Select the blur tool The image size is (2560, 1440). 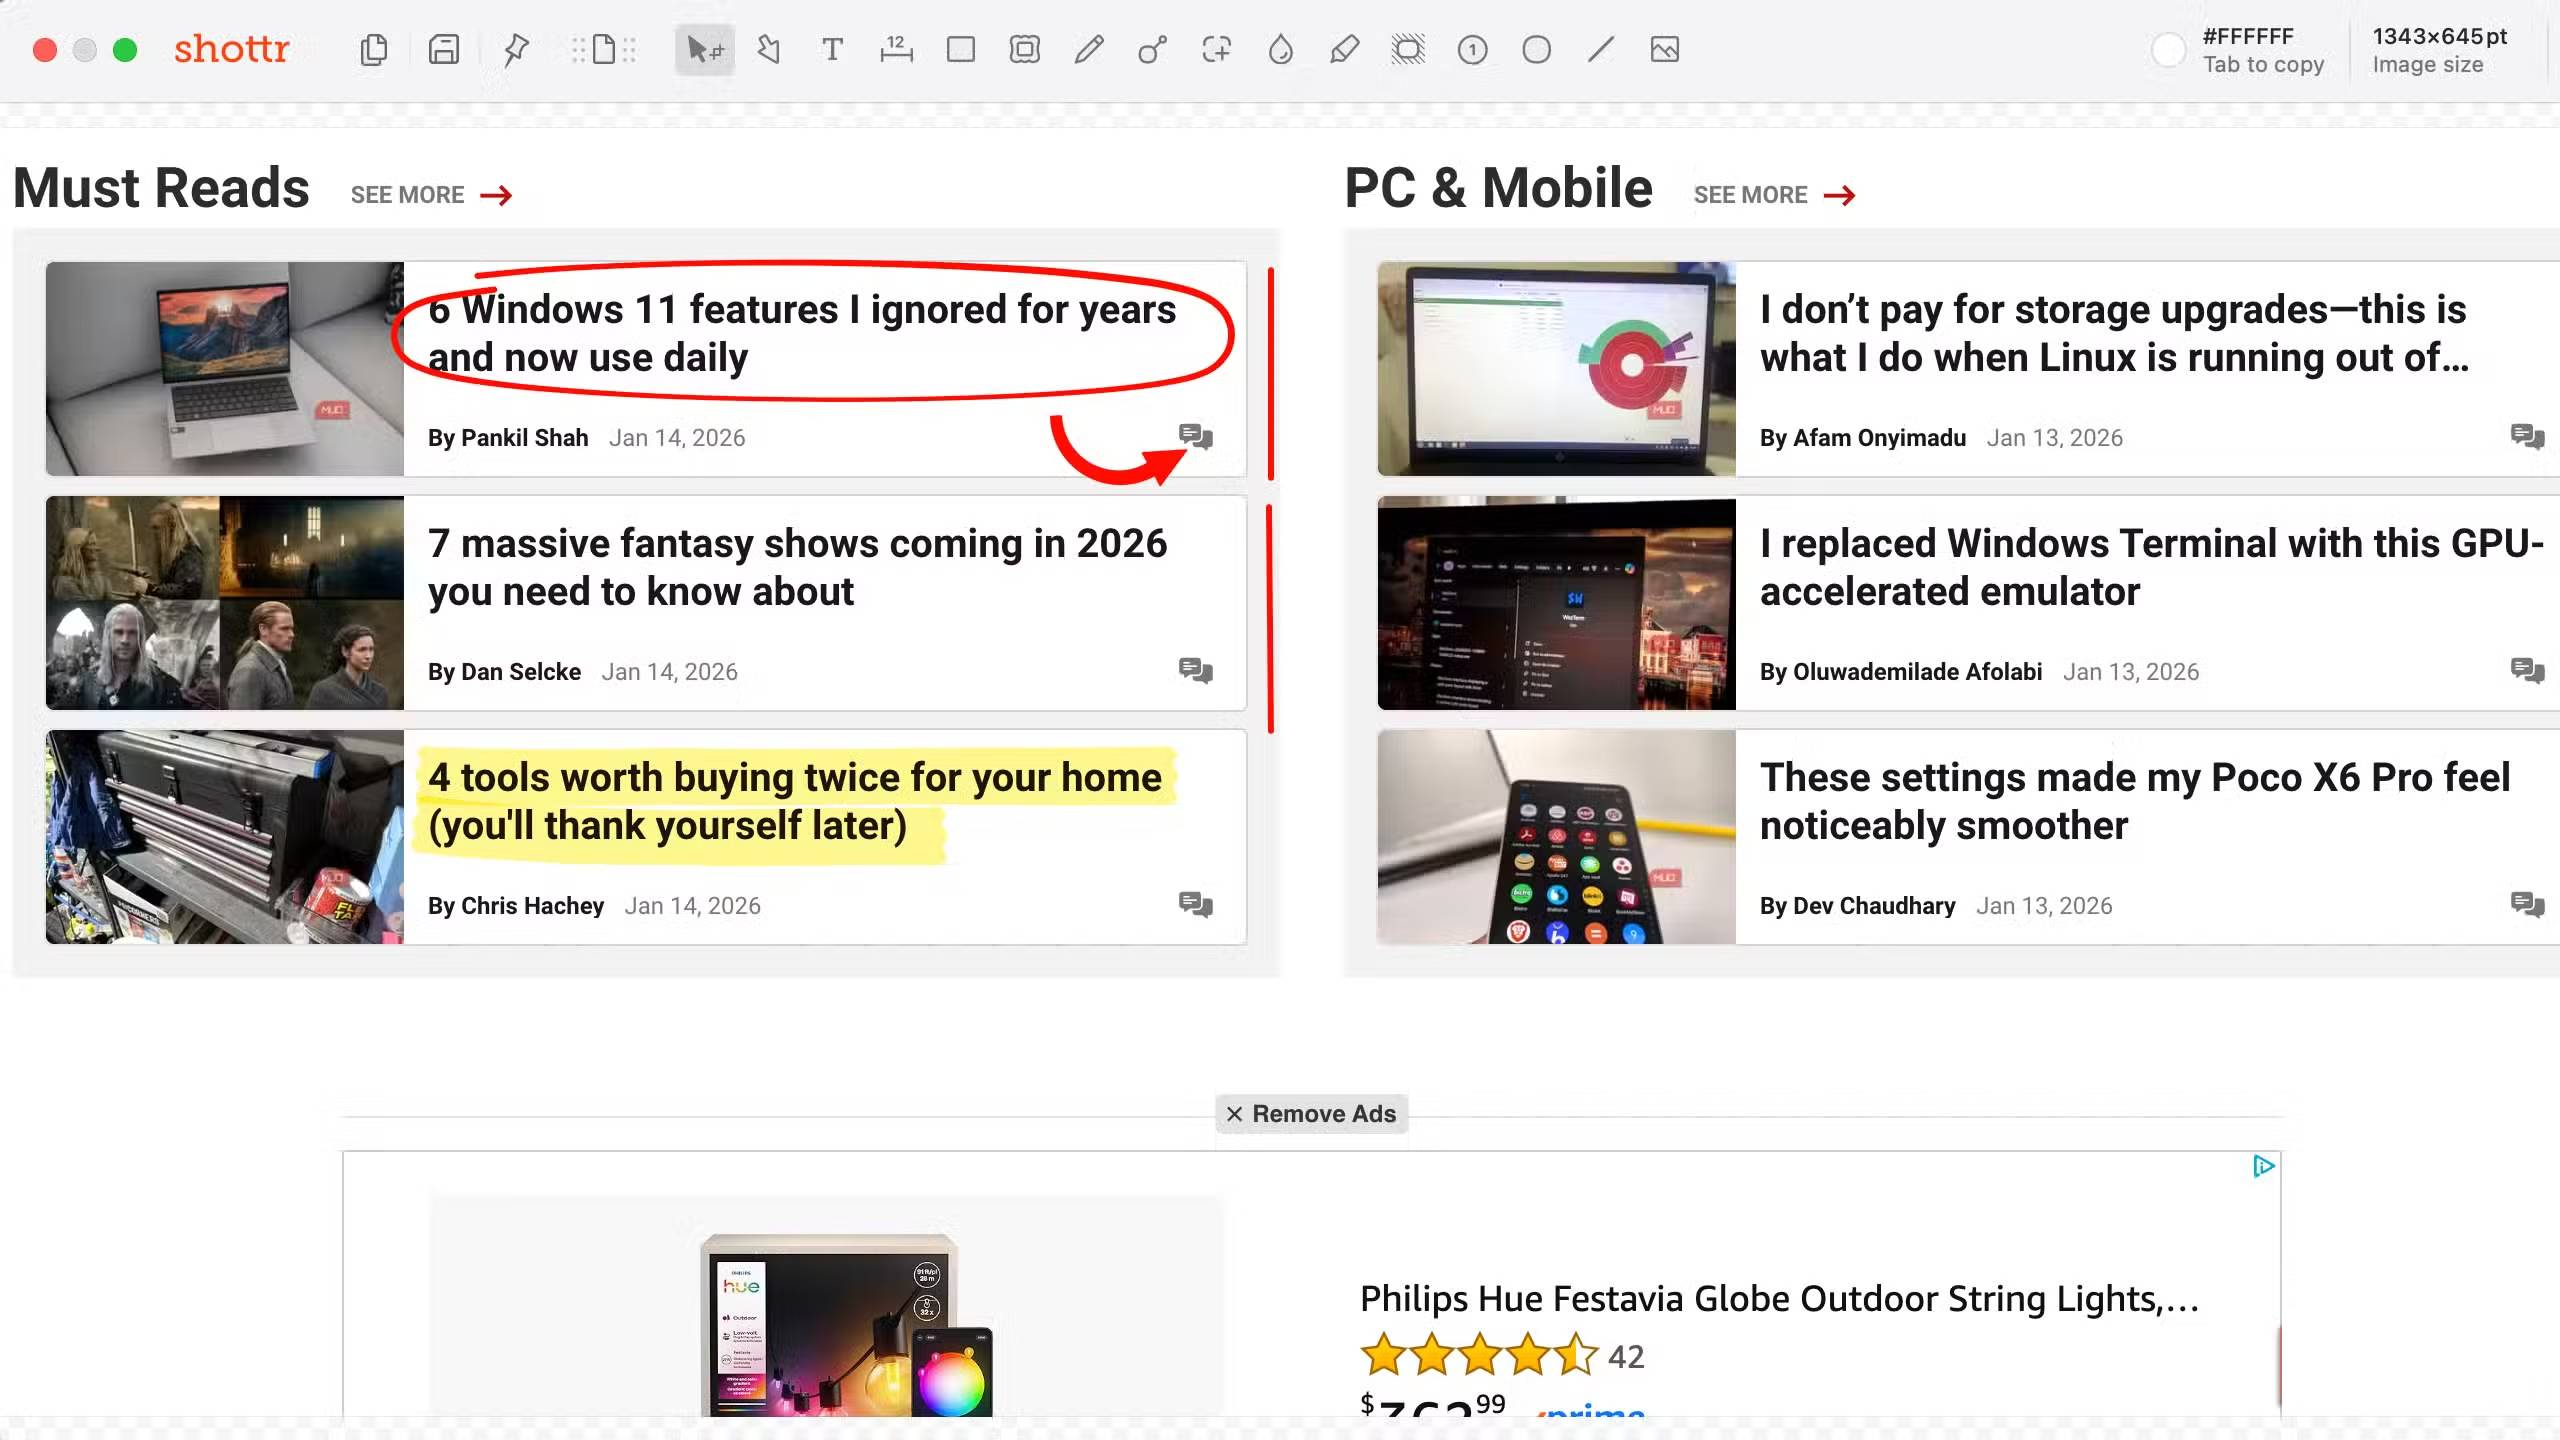(x=1281, y=49)
